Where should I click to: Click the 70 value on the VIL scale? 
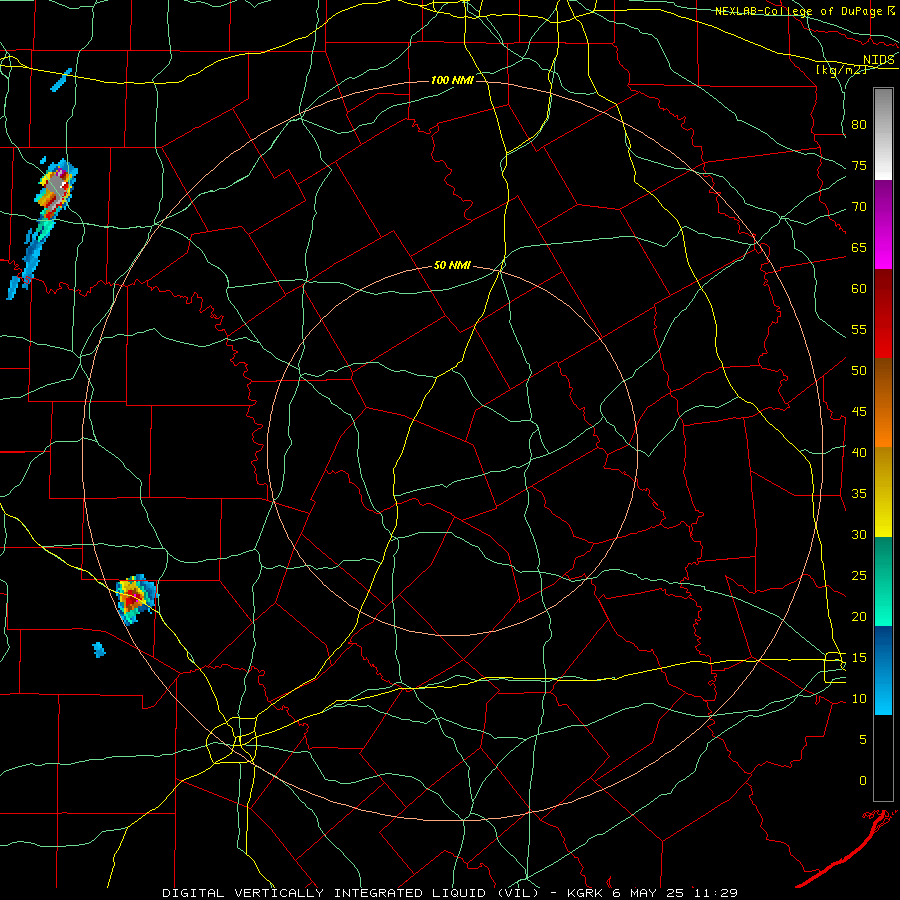[x=859, y=207]
